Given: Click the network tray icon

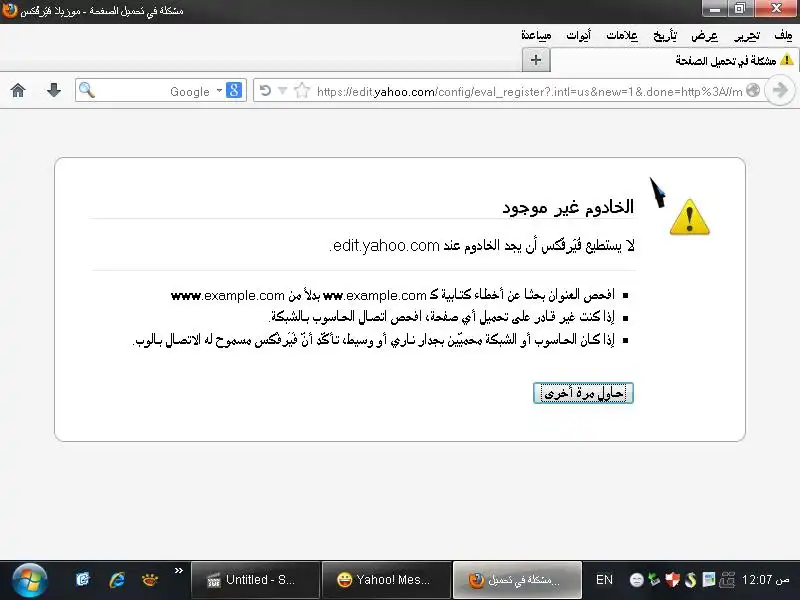Looking at the screenshot, I should coord(727,580).
